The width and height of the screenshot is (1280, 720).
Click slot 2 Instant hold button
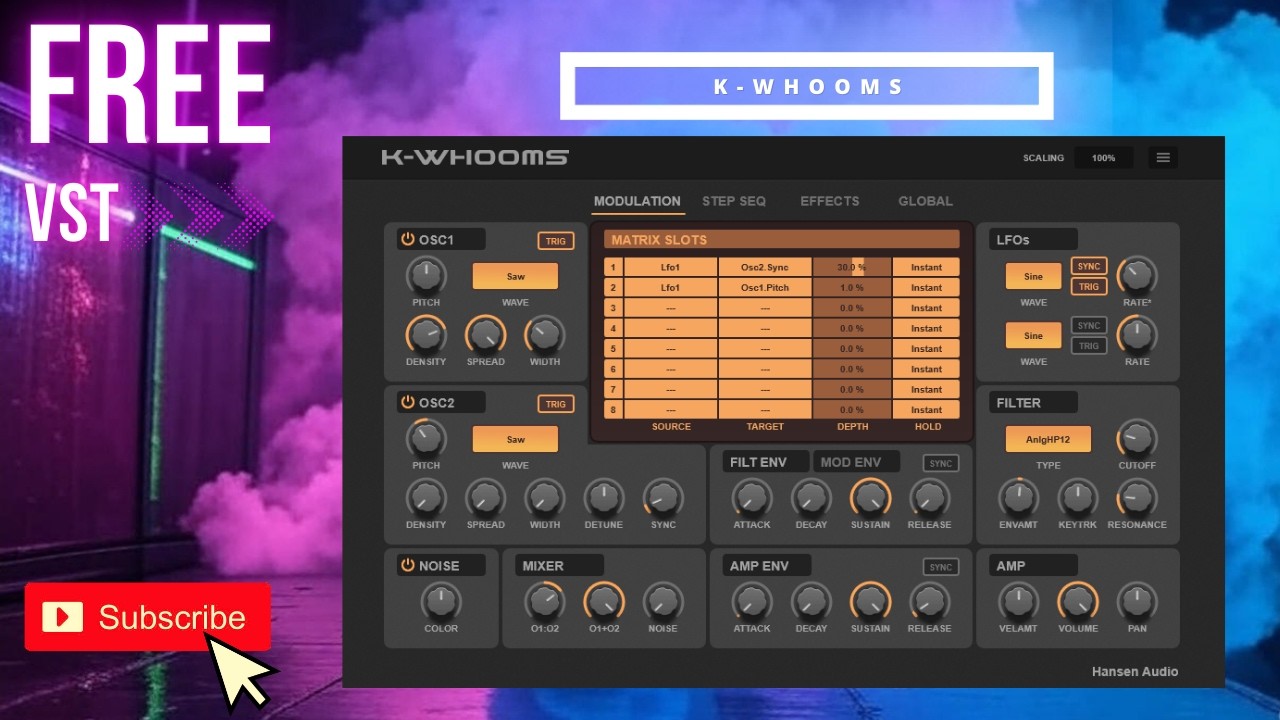[926, 288]
